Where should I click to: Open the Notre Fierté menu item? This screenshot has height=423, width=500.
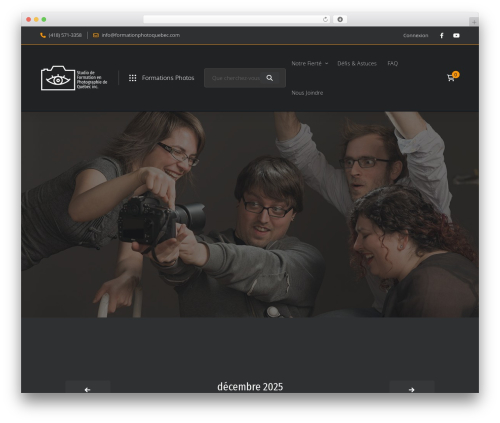click(306, 63)
